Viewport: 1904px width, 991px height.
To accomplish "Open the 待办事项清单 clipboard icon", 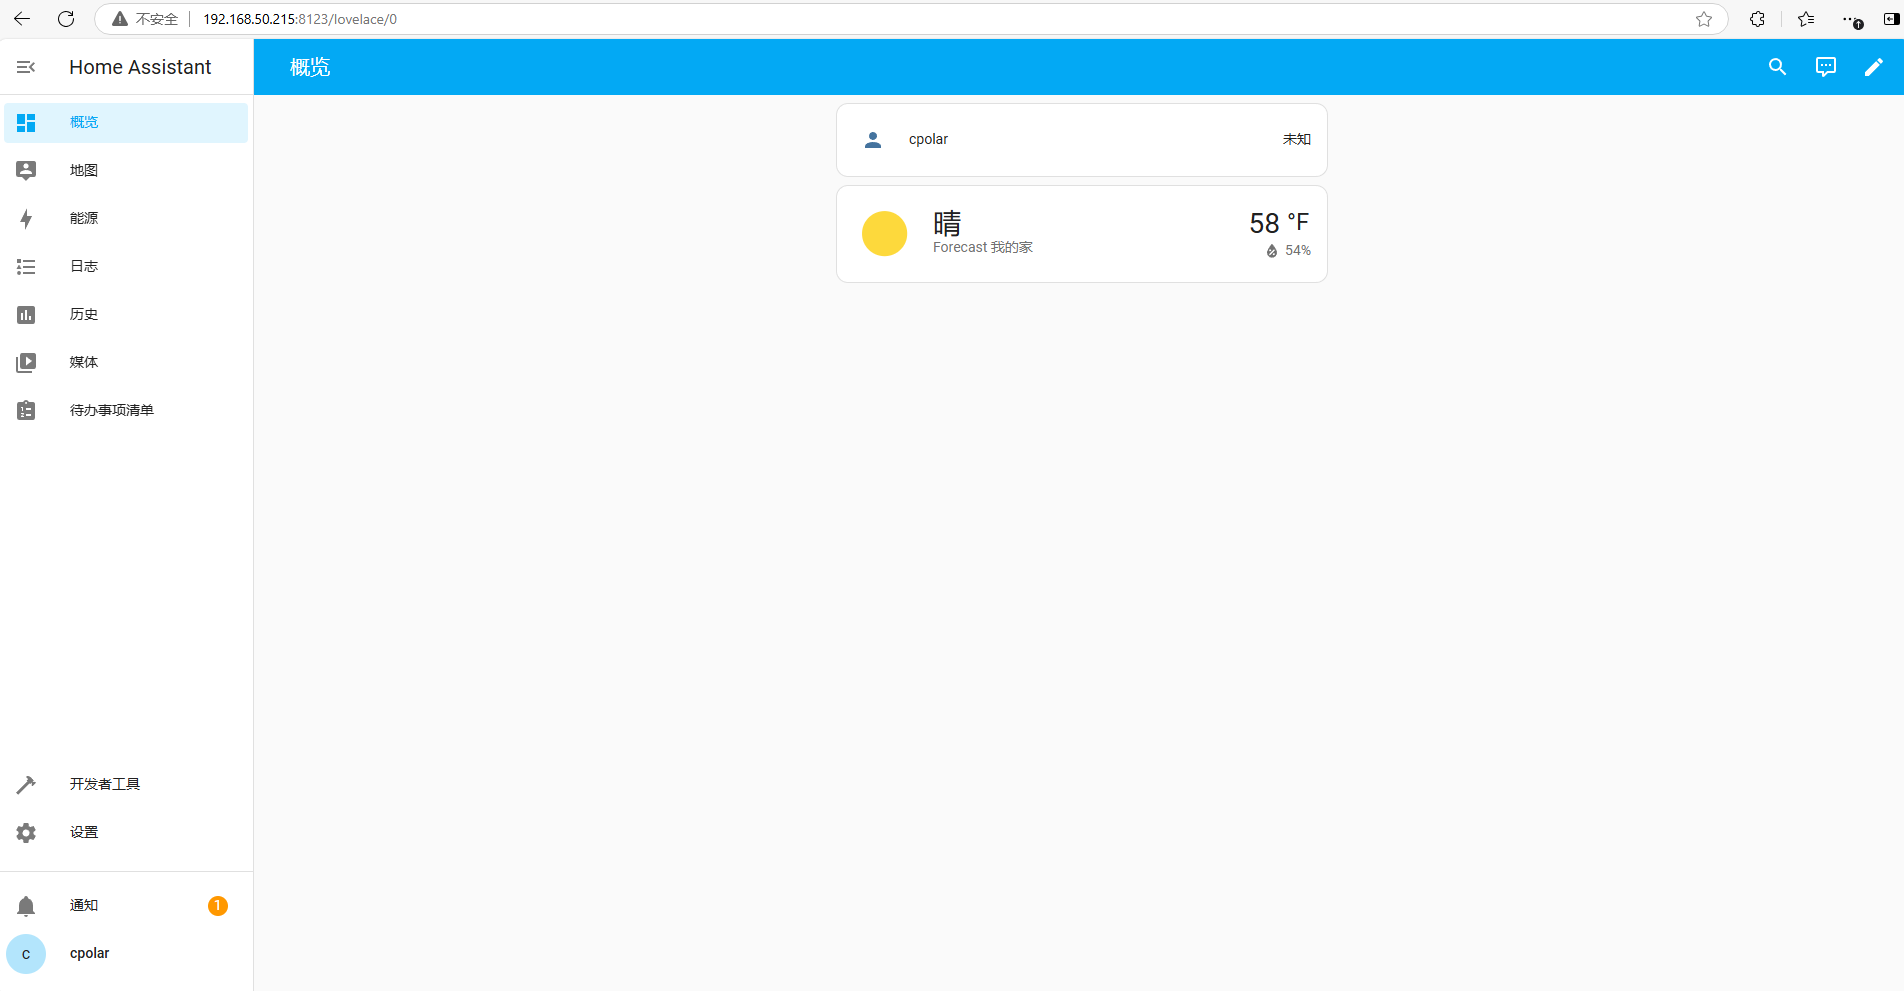I will point(26,410).
